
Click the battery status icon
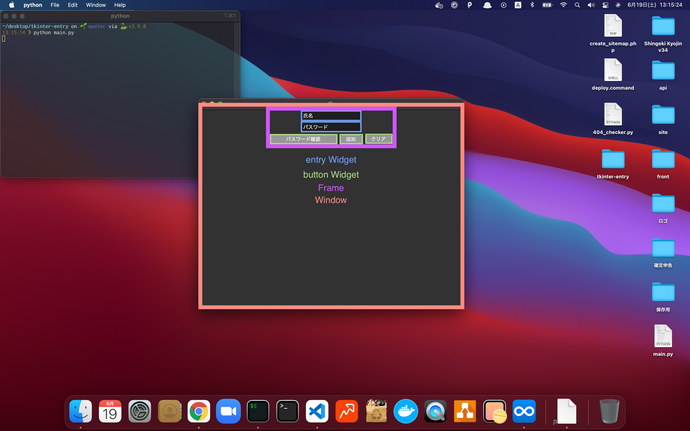pos(547,5)
